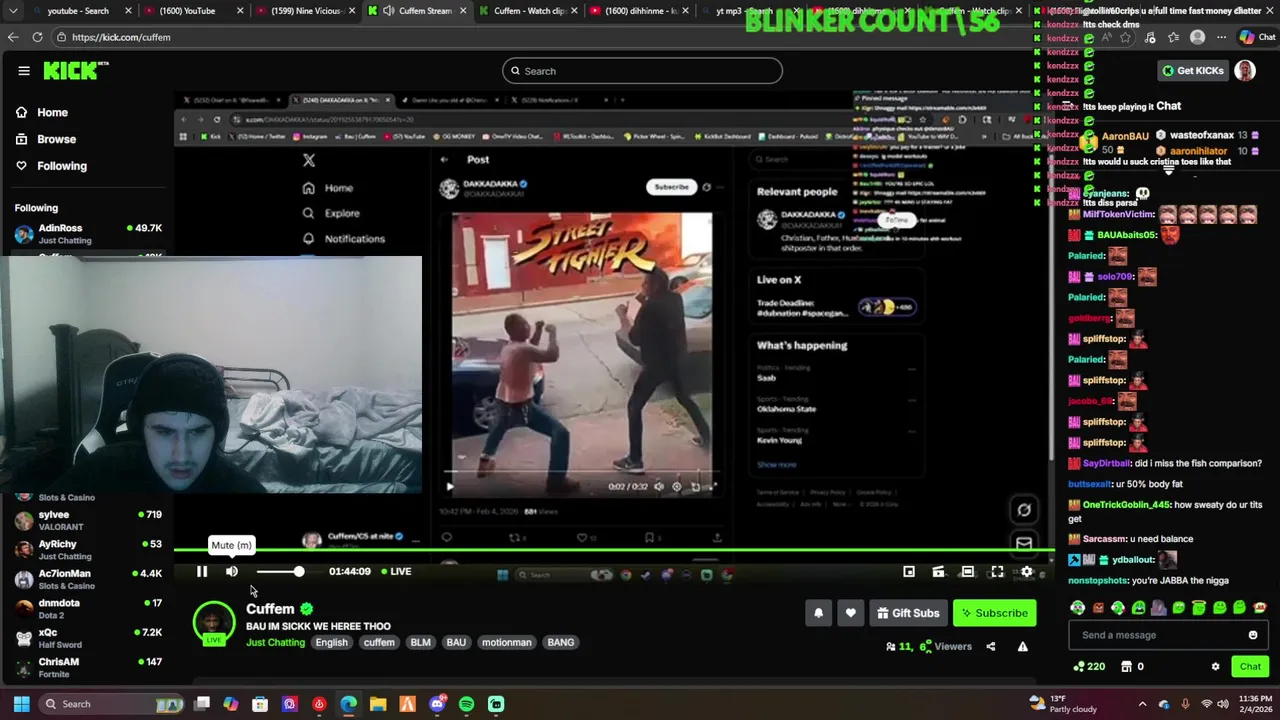
Task: Open Gift Subs button
Action: tap(908, 613)
